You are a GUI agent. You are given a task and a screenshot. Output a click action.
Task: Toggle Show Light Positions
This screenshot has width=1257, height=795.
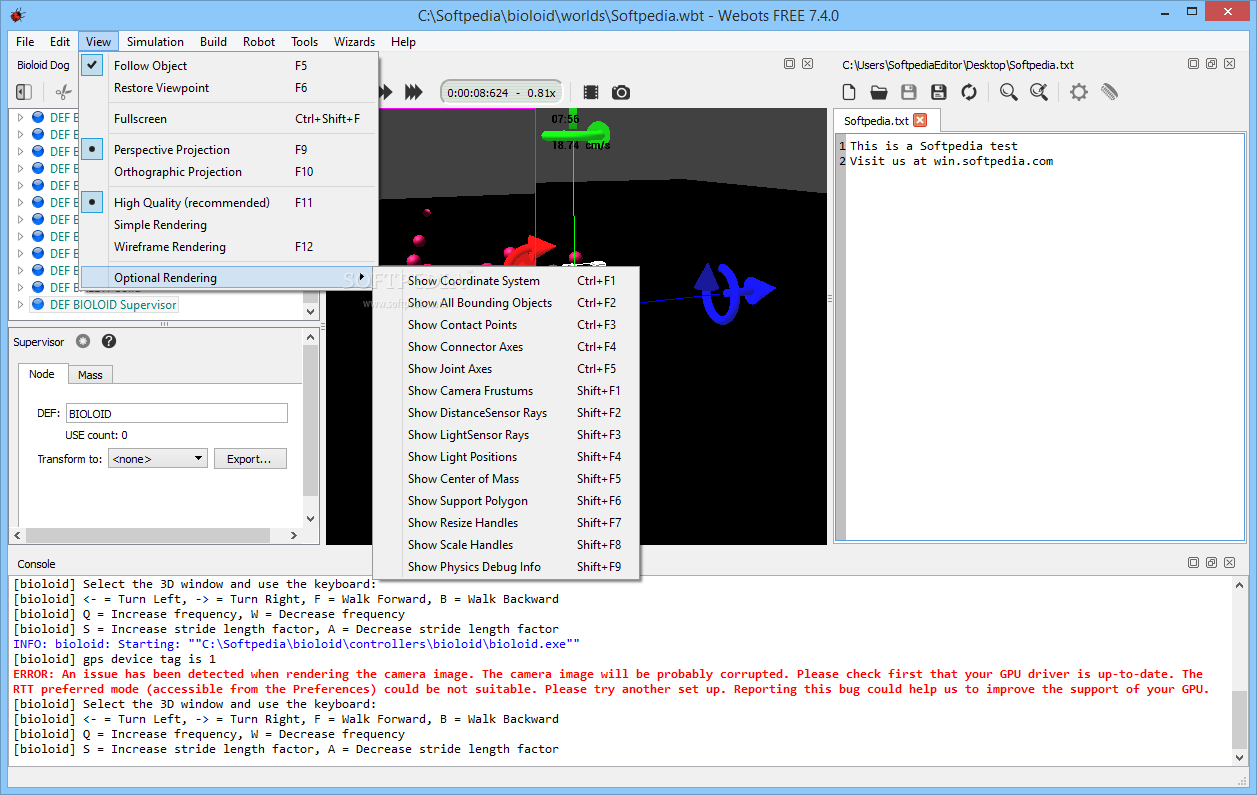[506, 457]
